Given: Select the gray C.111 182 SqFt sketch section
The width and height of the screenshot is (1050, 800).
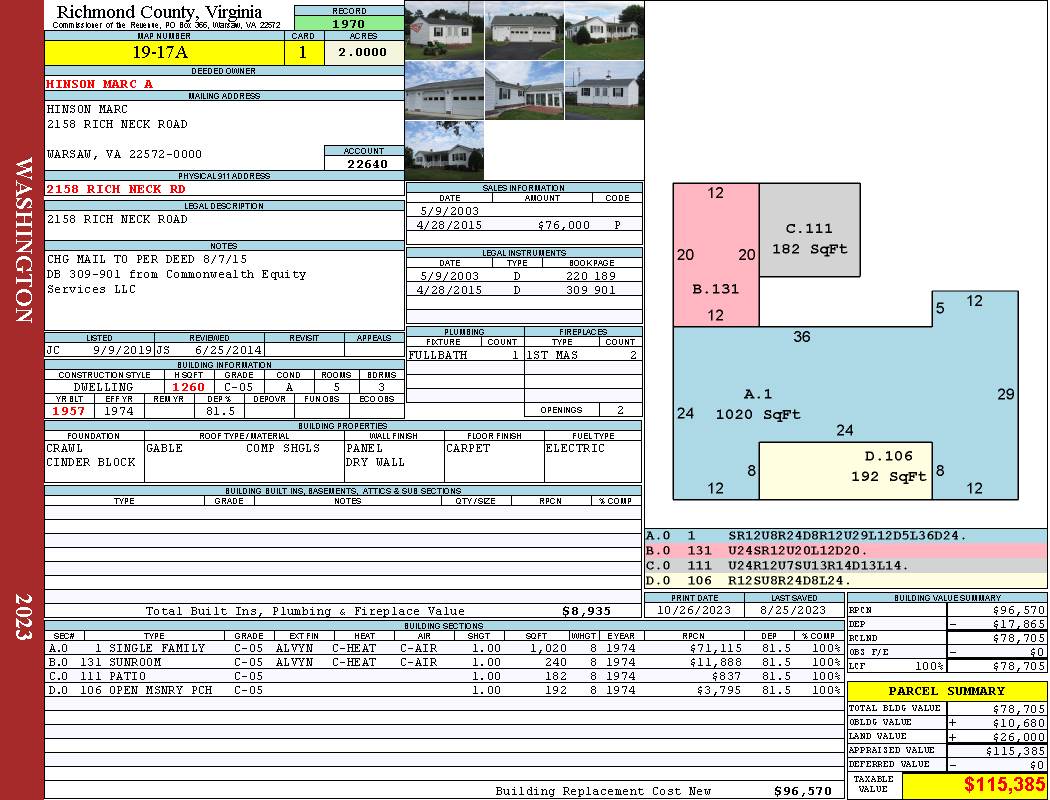Looking at the screenshot, I should pyautogui.click(x=810, y=230).
